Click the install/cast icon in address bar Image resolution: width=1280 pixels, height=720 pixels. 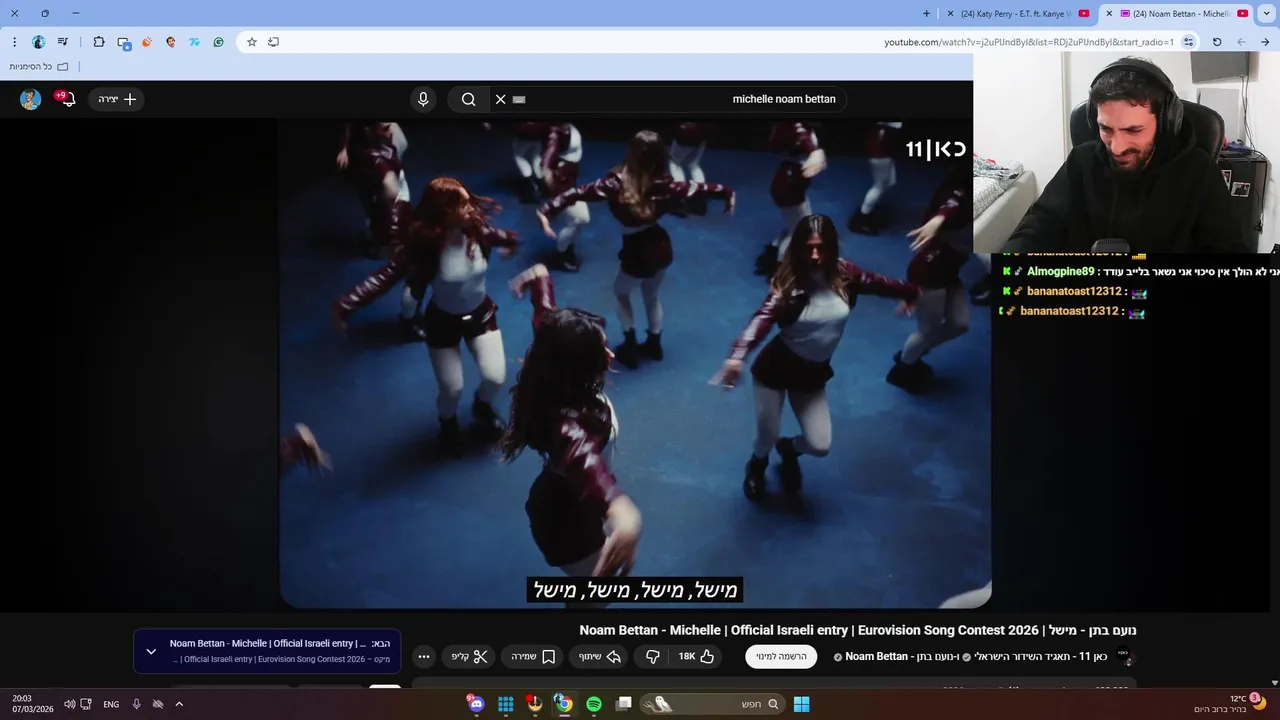click(273, 42)
